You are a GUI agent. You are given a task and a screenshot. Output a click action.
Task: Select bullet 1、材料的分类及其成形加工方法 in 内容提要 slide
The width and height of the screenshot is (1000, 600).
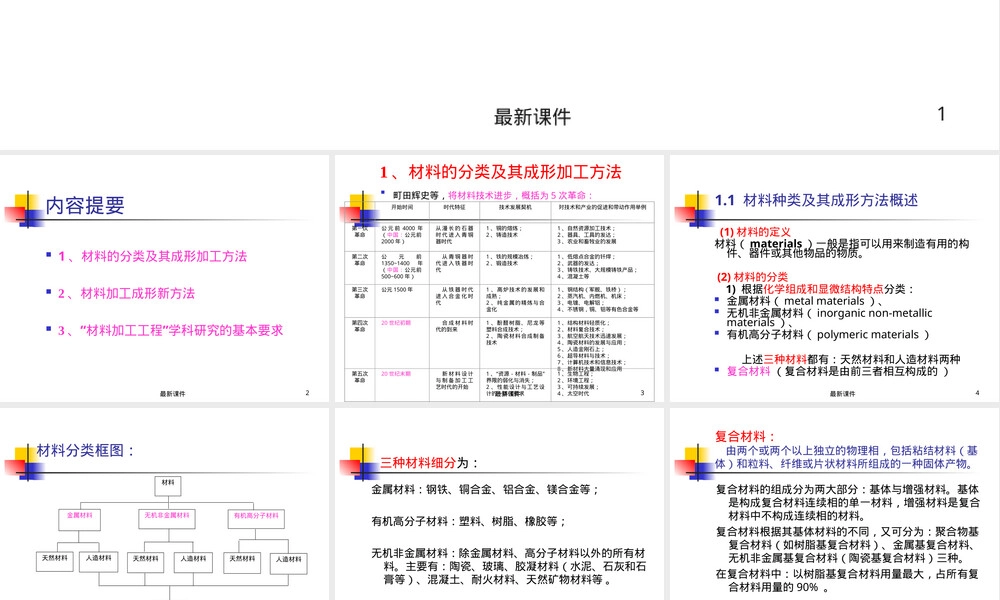click(x=152, y=256)
